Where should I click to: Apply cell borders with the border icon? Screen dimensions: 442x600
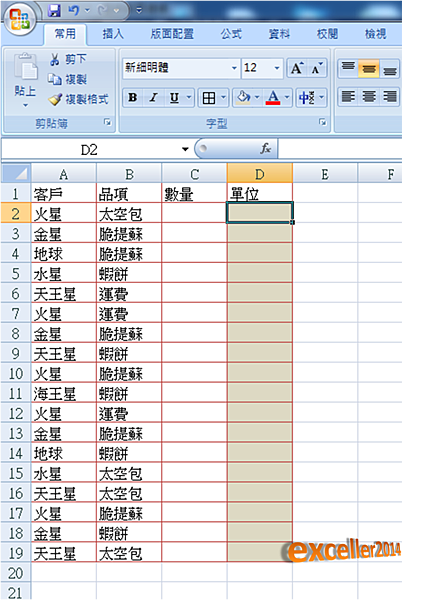(x=209, y=98)
